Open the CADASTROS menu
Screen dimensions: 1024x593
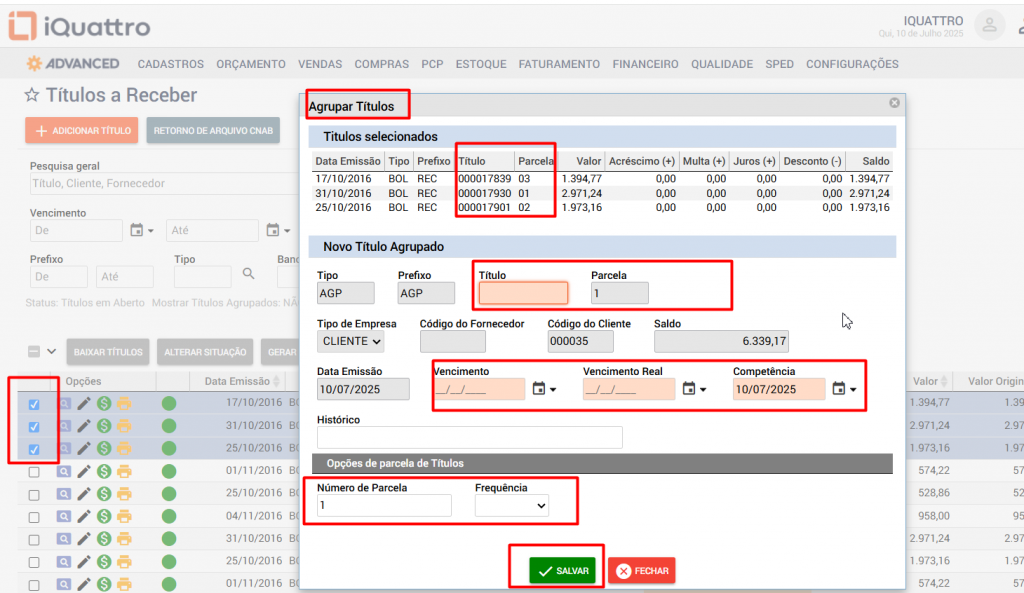coord(170,64)
